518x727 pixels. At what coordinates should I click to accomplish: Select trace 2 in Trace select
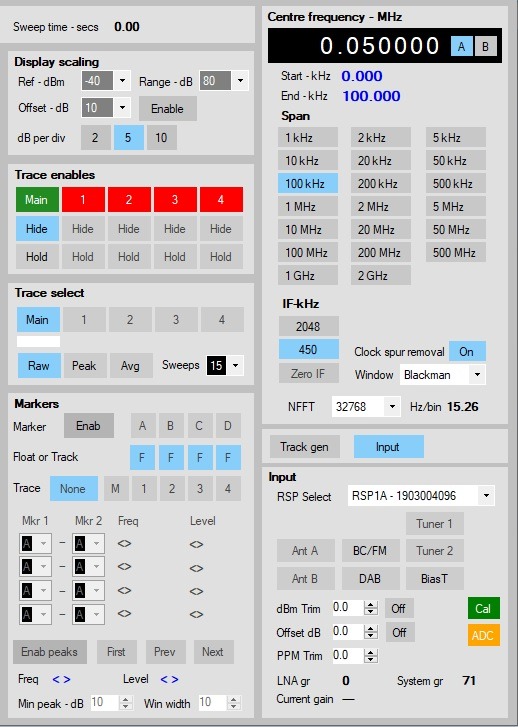tap(130, 319)
